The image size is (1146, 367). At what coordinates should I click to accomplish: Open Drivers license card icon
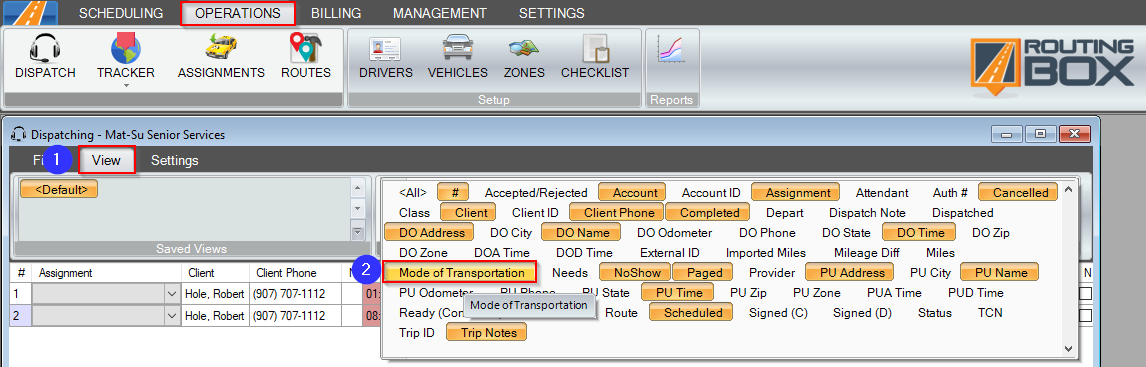385,49
